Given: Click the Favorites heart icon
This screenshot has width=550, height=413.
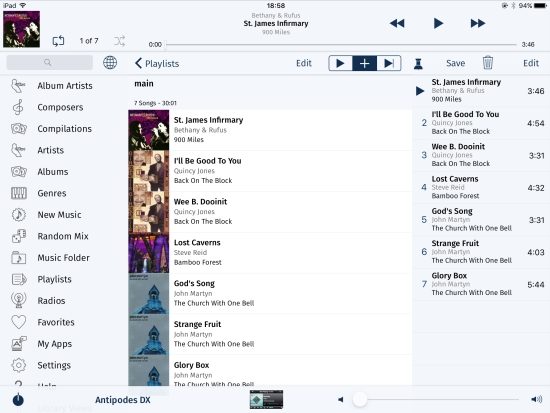Looking at the screenshot, I should (x=19, y=322).
